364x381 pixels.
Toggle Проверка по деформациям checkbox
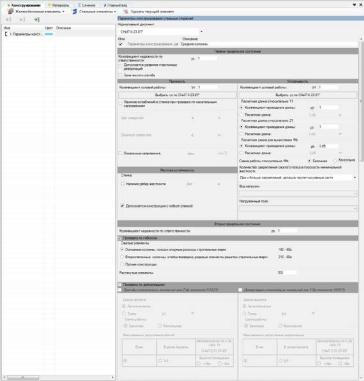pyautogui.click(x=120, y=285)
